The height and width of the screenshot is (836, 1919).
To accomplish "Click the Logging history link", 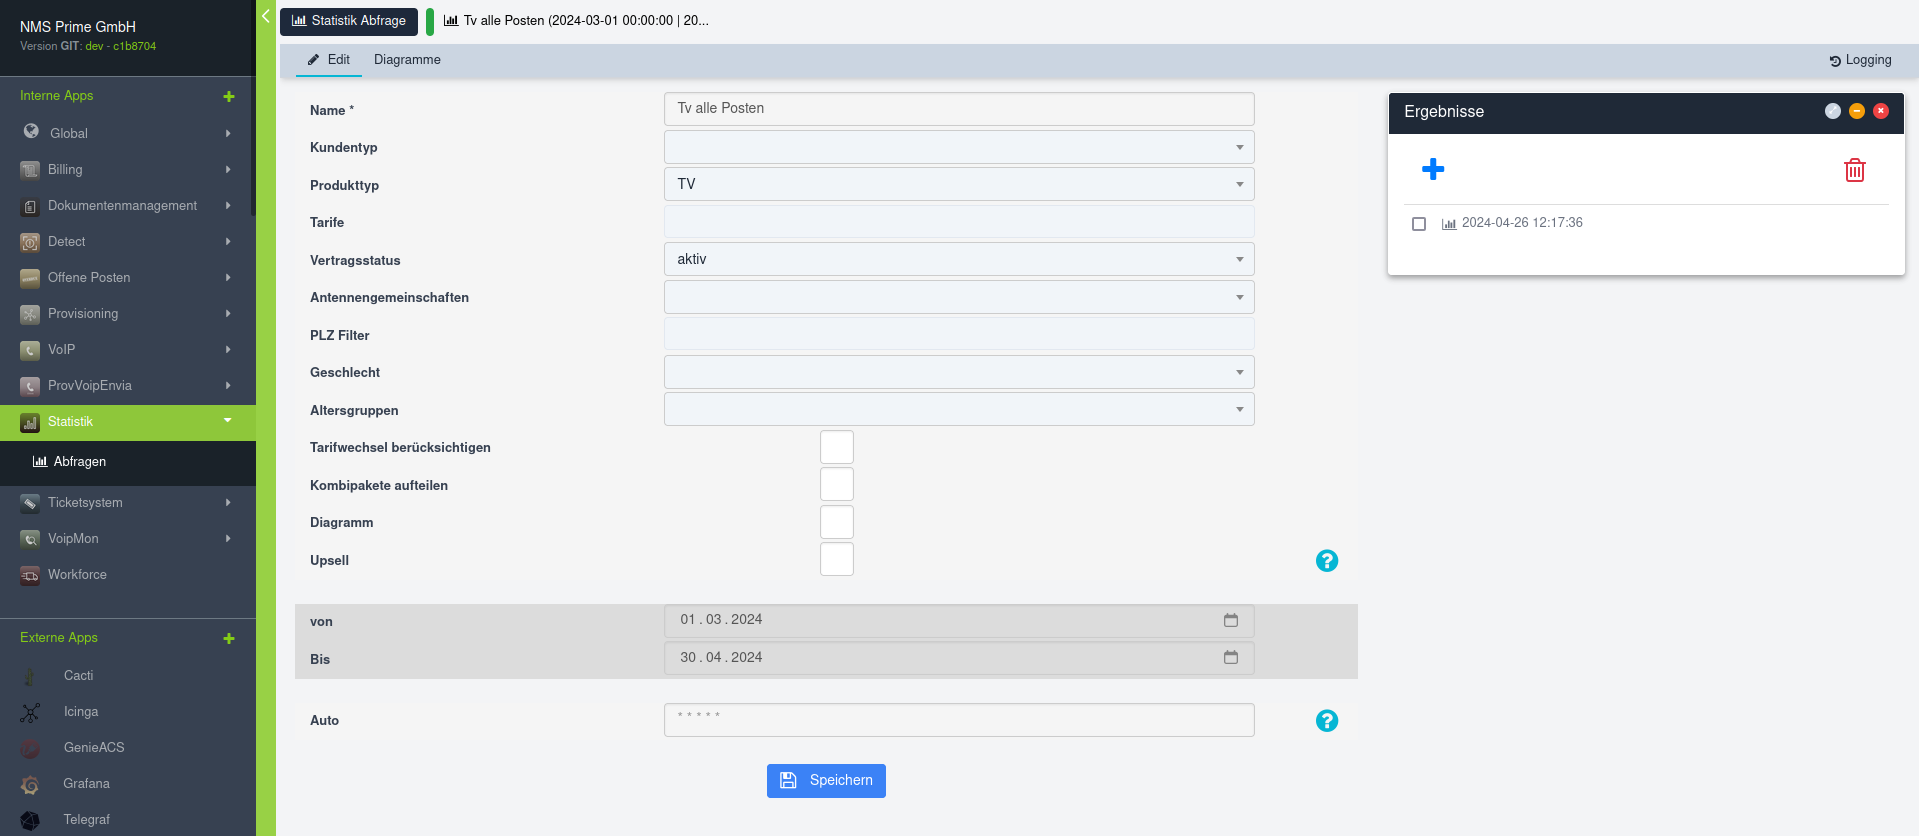I will tap(1860, 60).
